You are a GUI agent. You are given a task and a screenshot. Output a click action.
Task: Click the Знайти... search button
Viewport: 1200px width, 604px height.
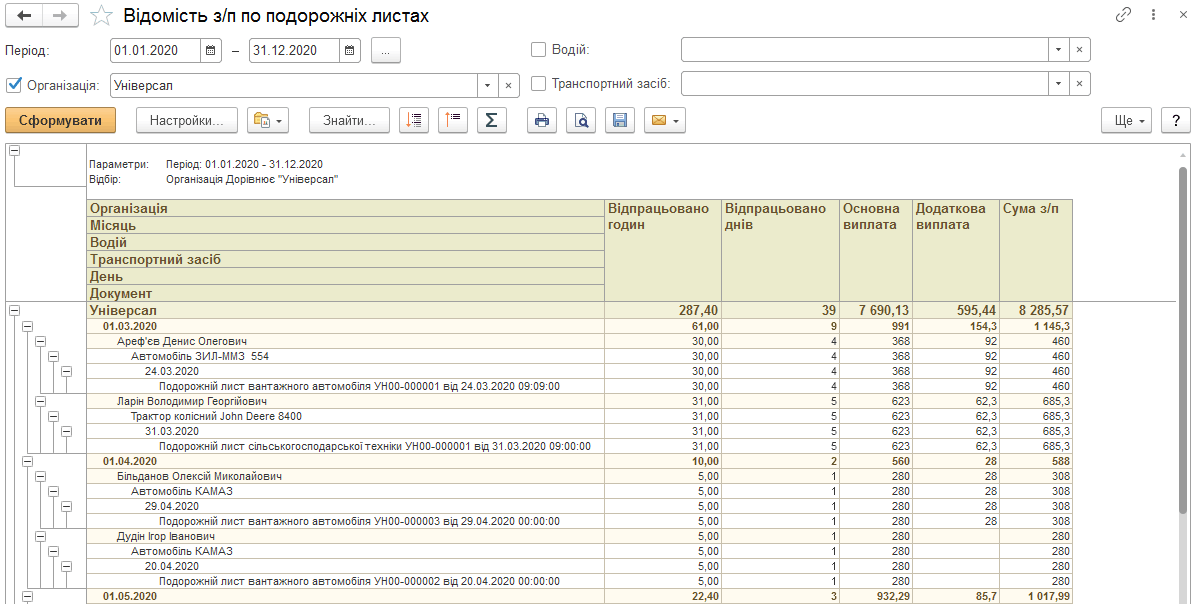tap(349, 120)
